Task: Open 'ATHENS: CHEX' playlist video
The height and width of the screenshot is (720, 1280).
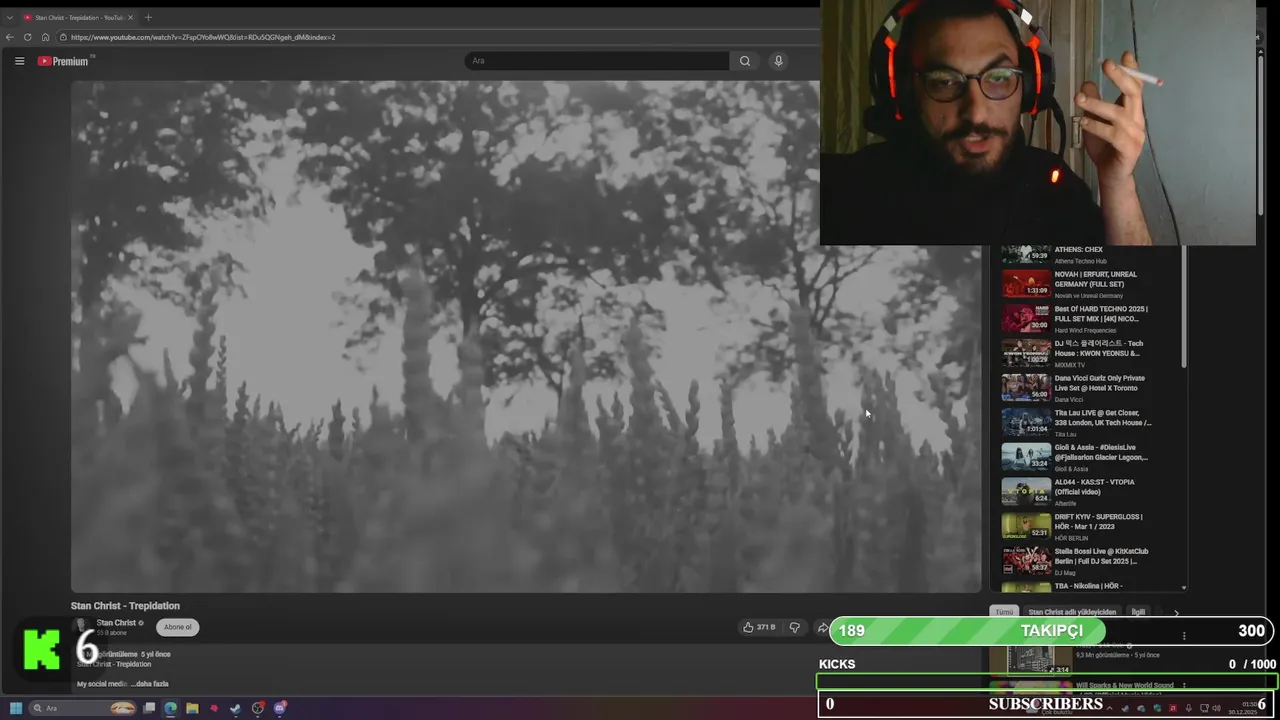Action: coord(1078,250)
